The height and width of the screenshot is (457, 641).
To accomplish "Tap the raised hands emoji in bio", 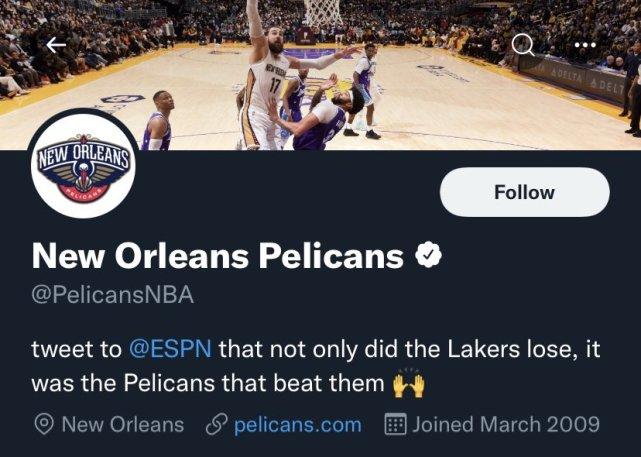I will point(405,382).
